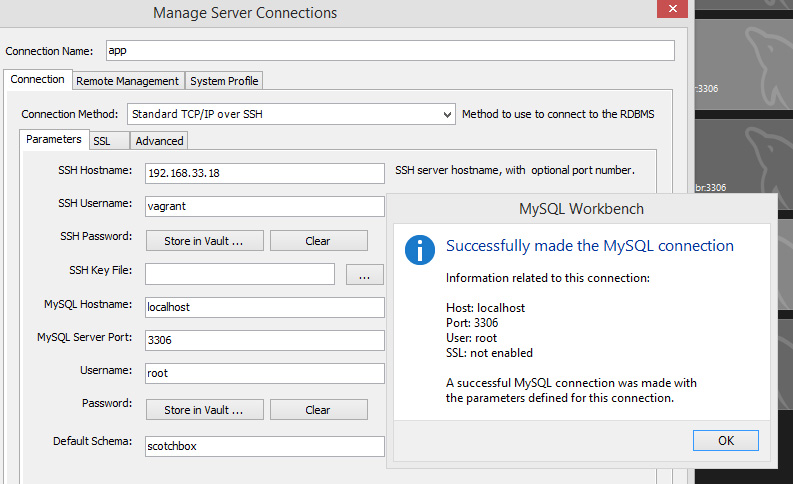Screen dimensions: 793x484
Task: Click the blue information icon in the dialog
Action: pyautogui.click(x=420, y=250)
